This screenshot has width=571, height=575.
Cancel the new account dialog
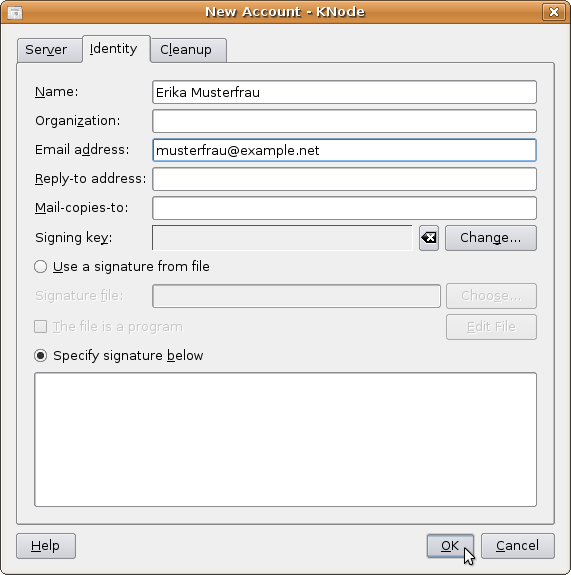click(x=517, y=546)
